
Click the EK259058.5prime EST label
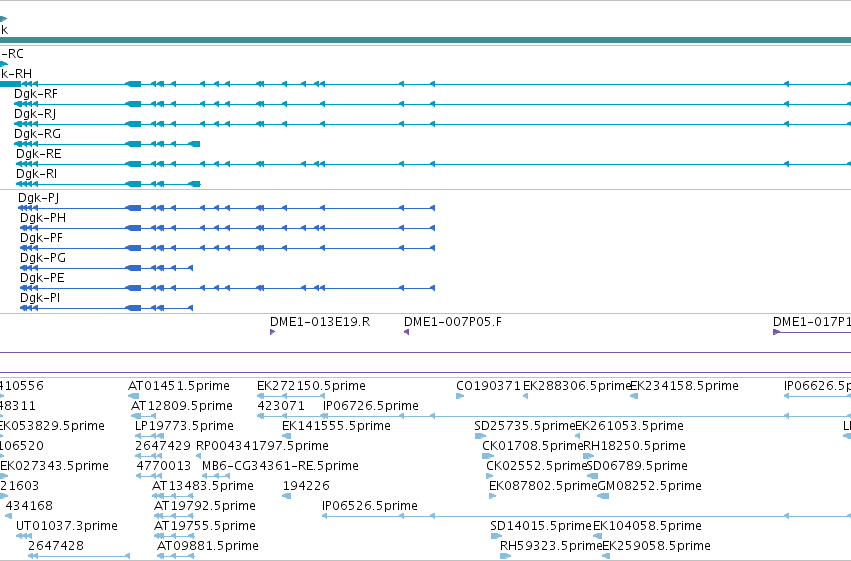(x=656, y=546)
